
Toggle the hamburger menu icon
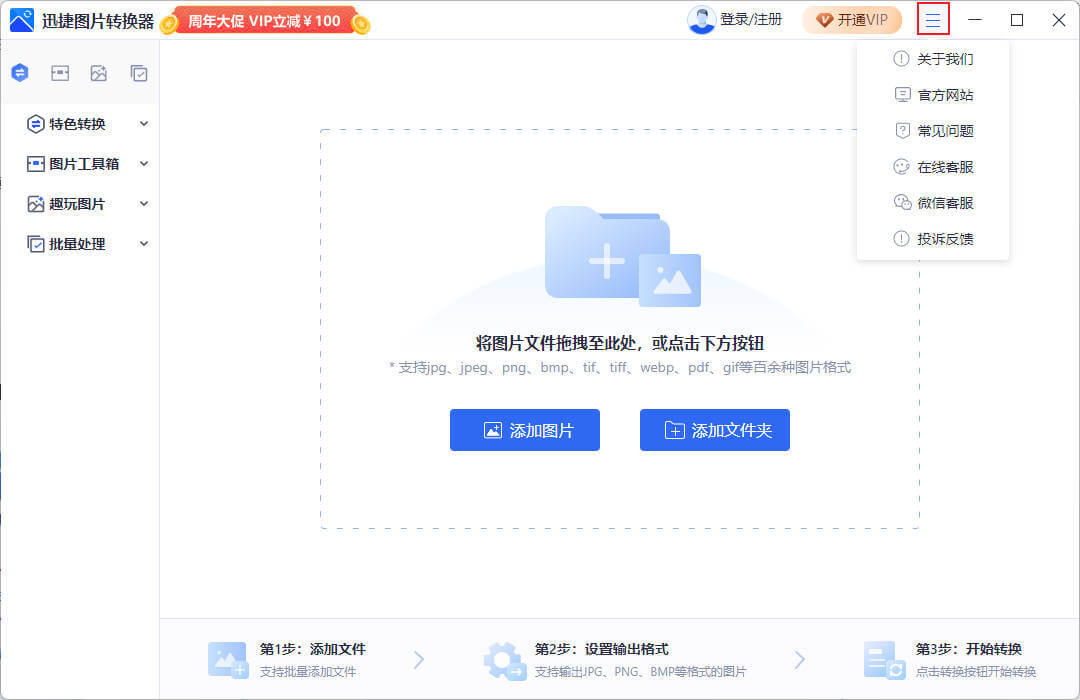click(933, 19)
